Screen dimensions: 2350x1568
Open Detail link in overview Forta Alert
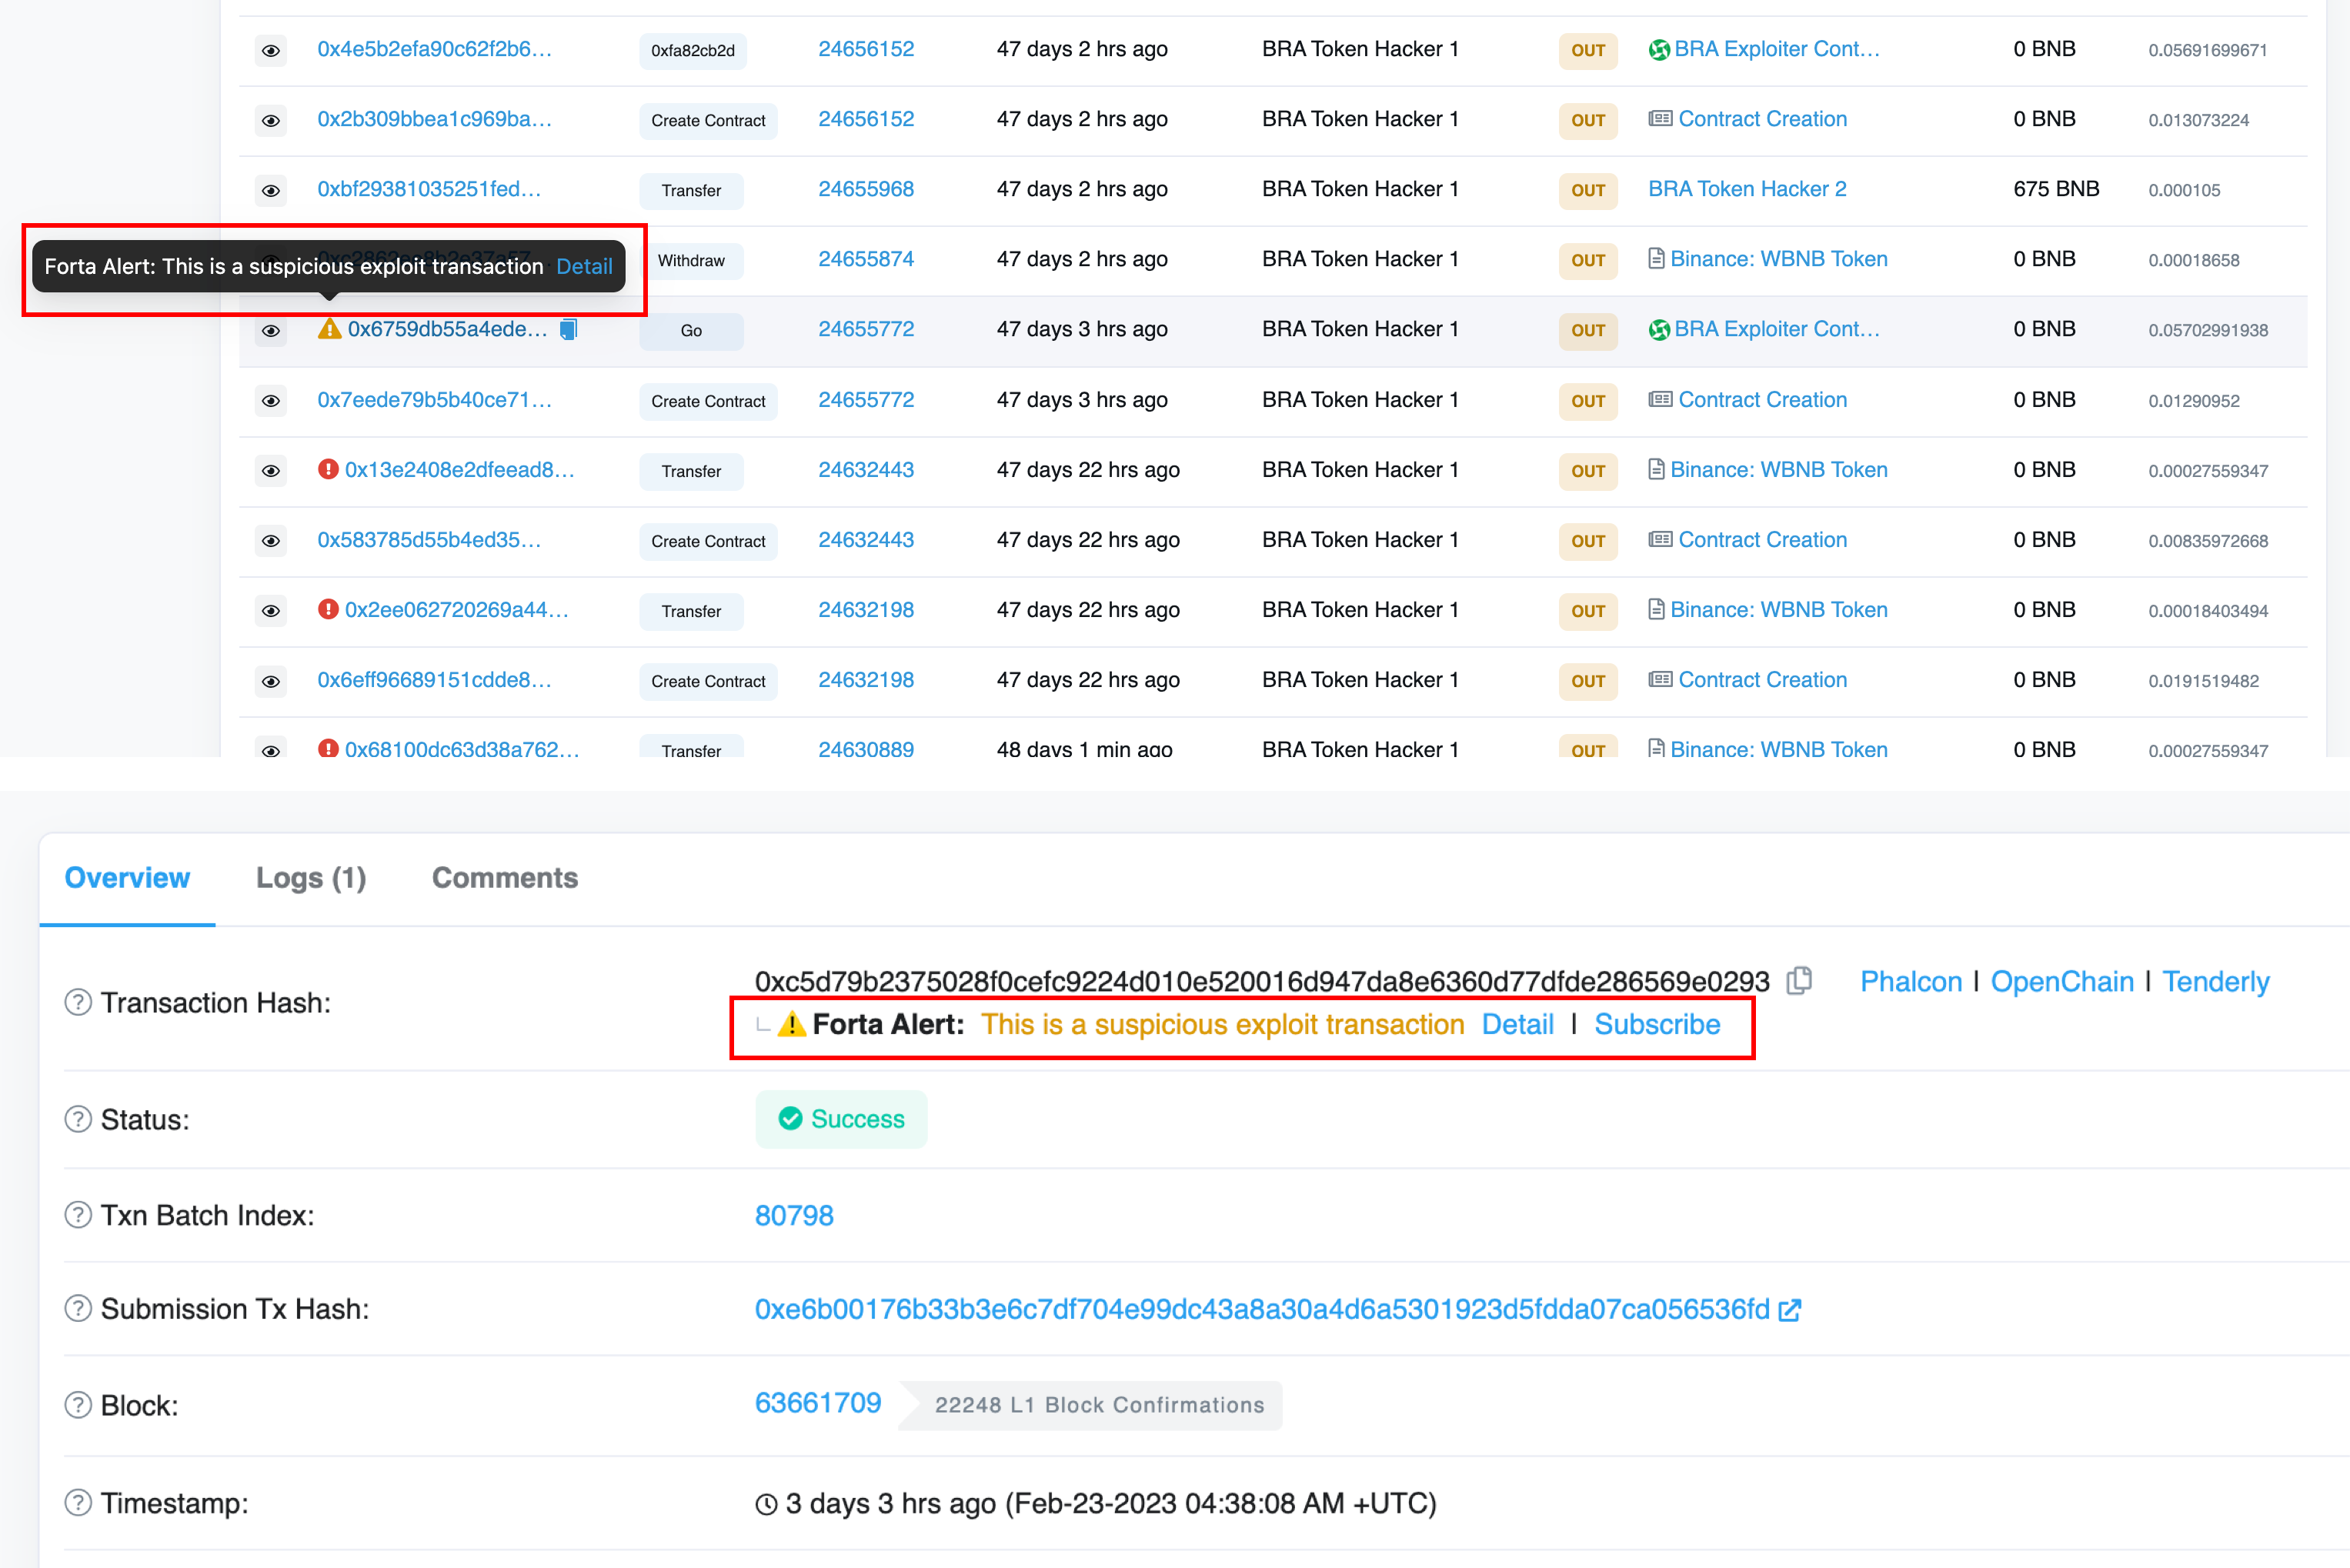point(1517,1024)
